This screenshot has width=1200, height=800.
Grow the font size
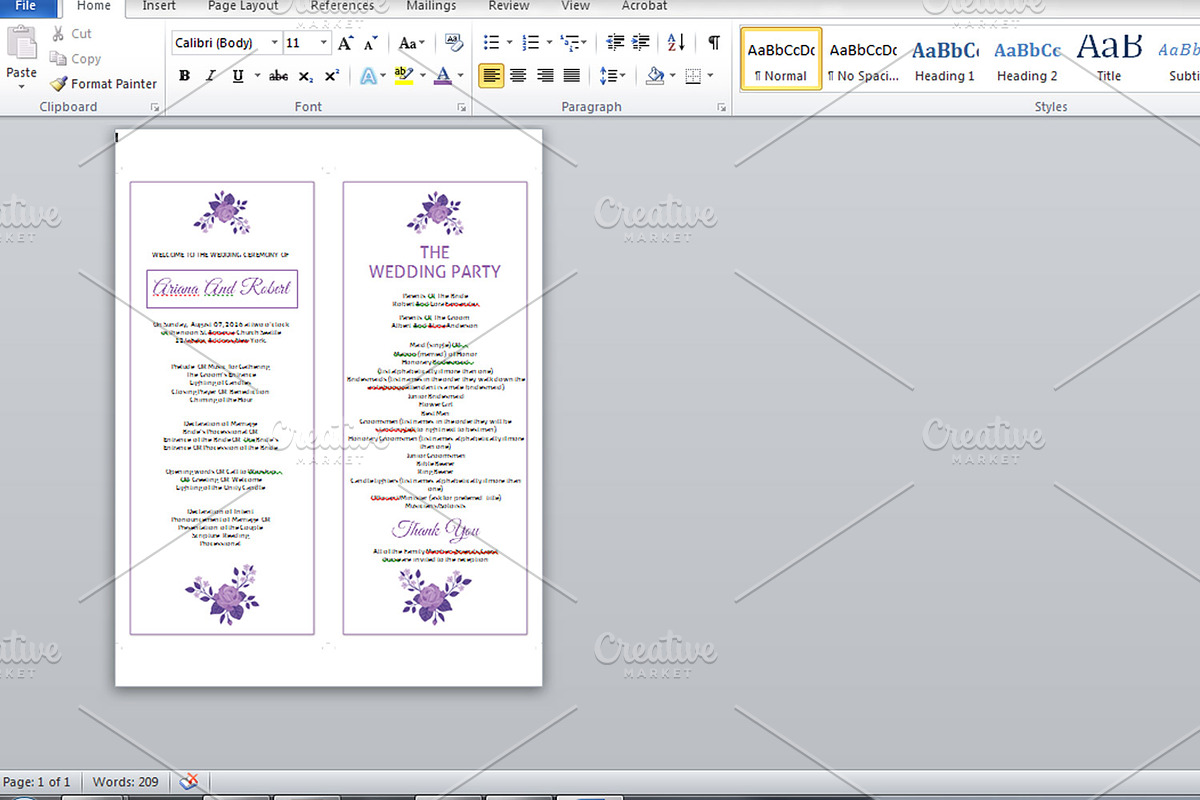345,43
